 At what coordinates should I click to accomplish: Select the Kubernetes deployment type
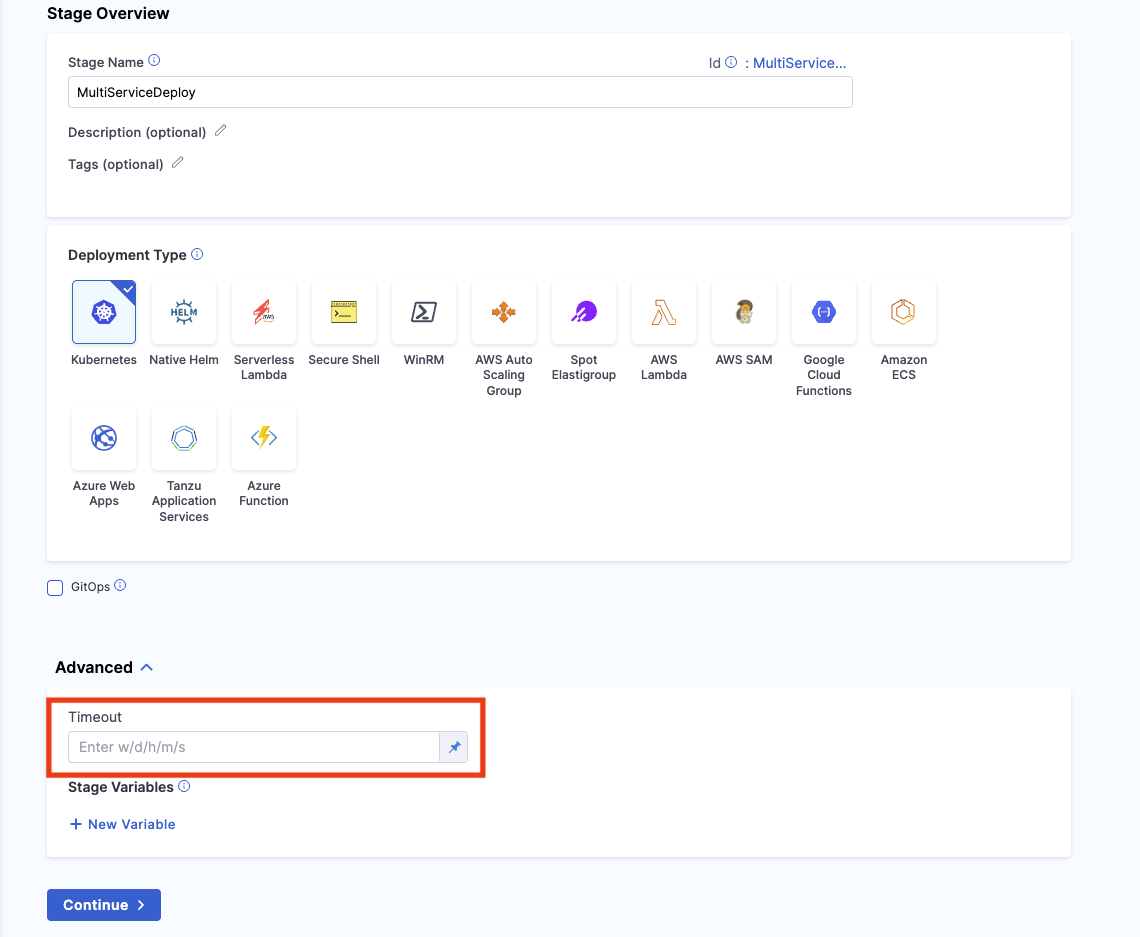coord(104,312)
